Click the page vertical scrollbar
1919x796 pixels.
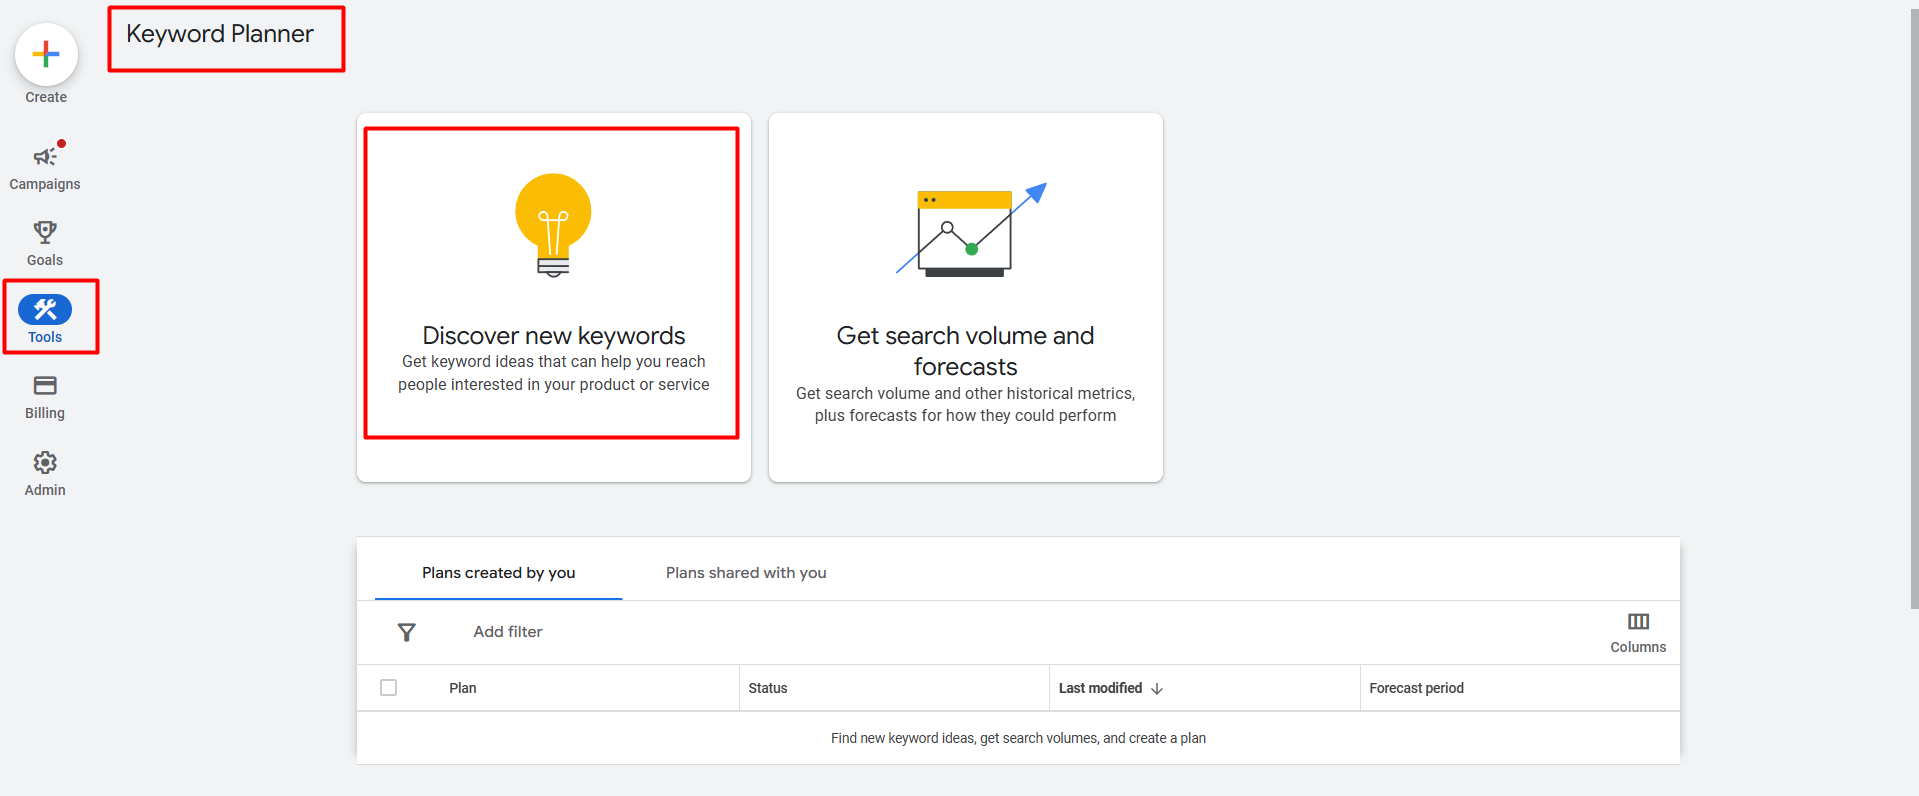pos(1914,300)
